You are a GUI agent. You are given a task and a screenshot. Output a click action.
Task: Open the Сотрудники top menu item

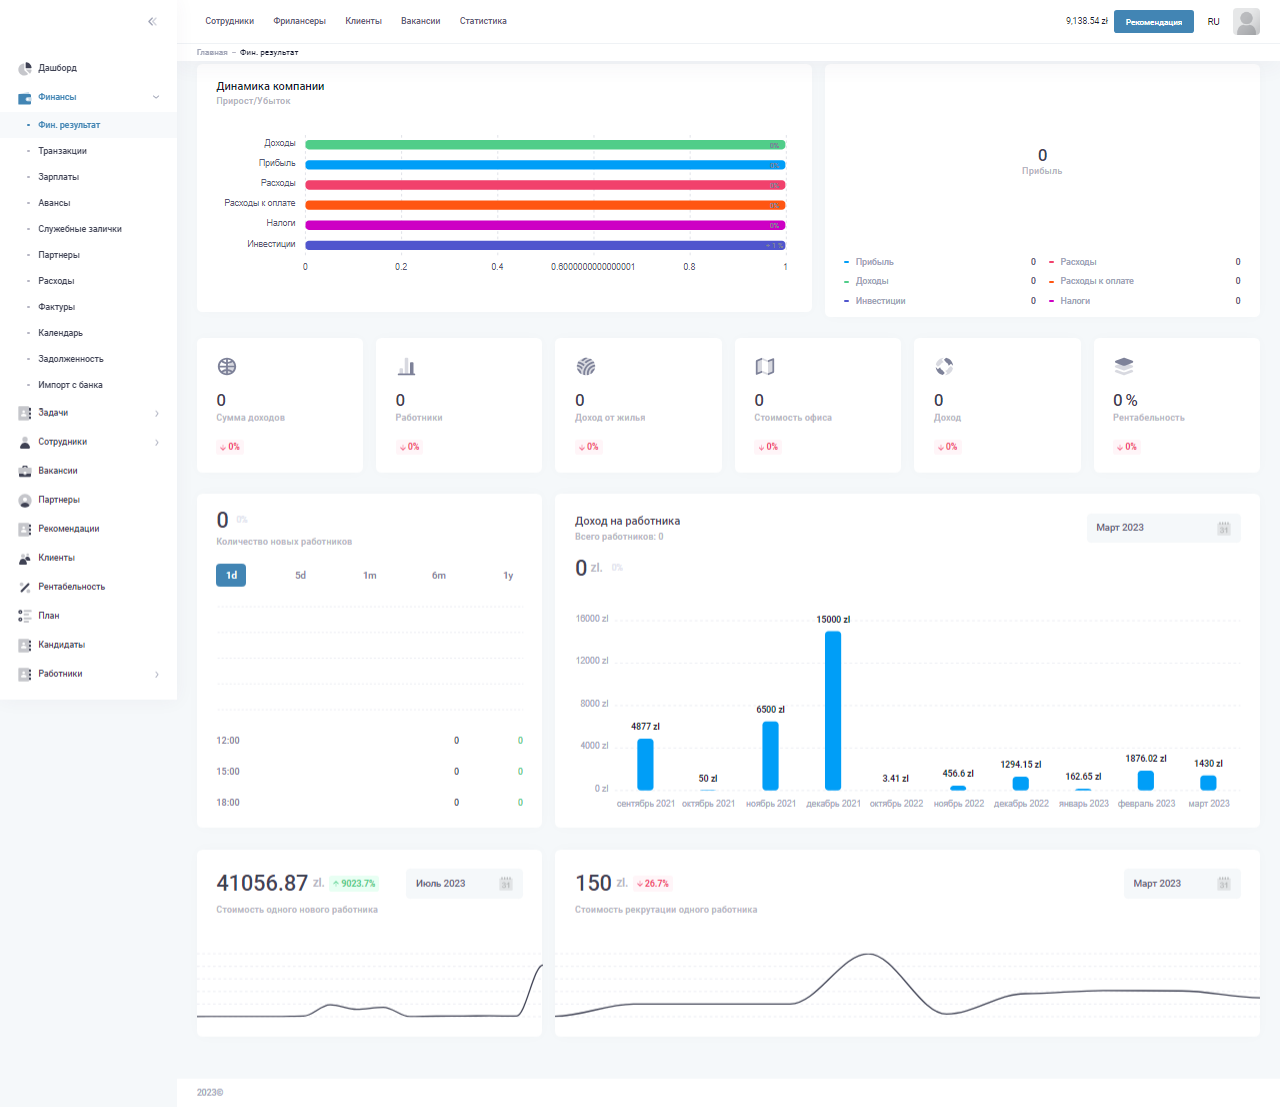pos(229,21)
